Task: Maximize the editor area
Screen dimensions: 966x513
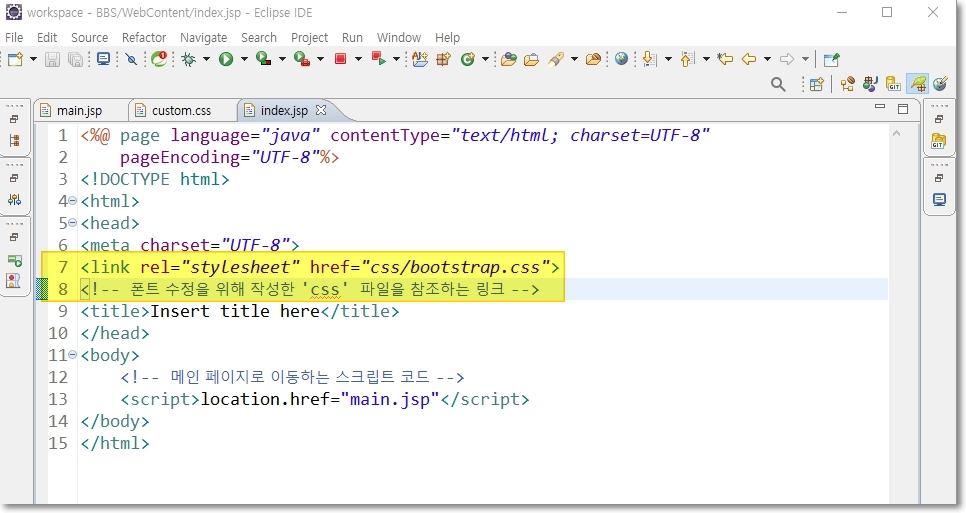Action: (903, 108)
